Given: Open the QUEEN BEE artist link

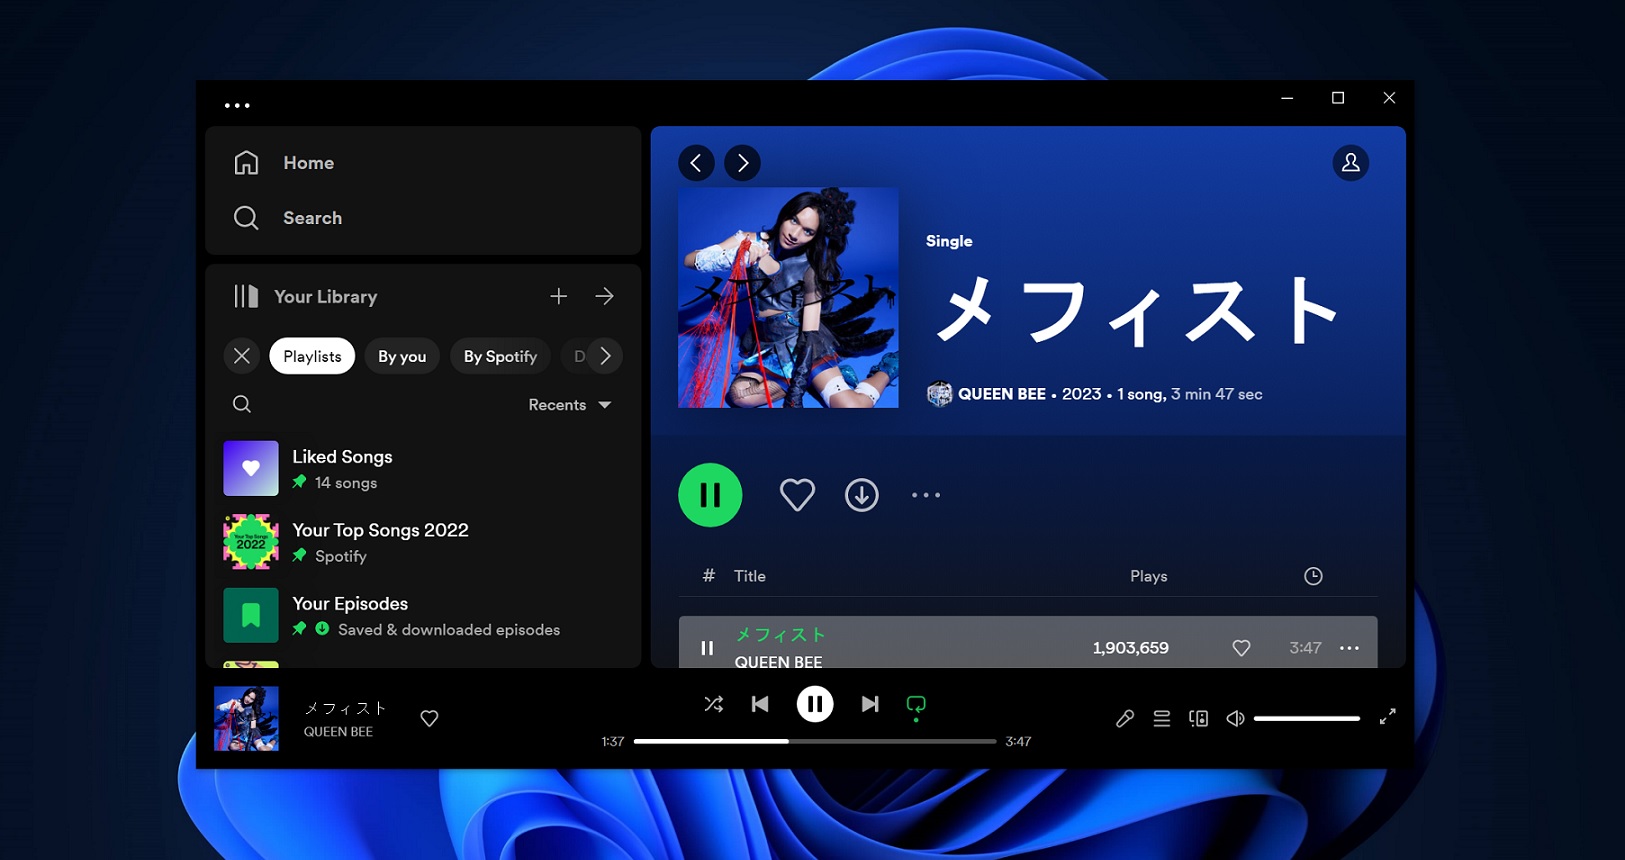Looking at the screenshot, I should 1001,394.
